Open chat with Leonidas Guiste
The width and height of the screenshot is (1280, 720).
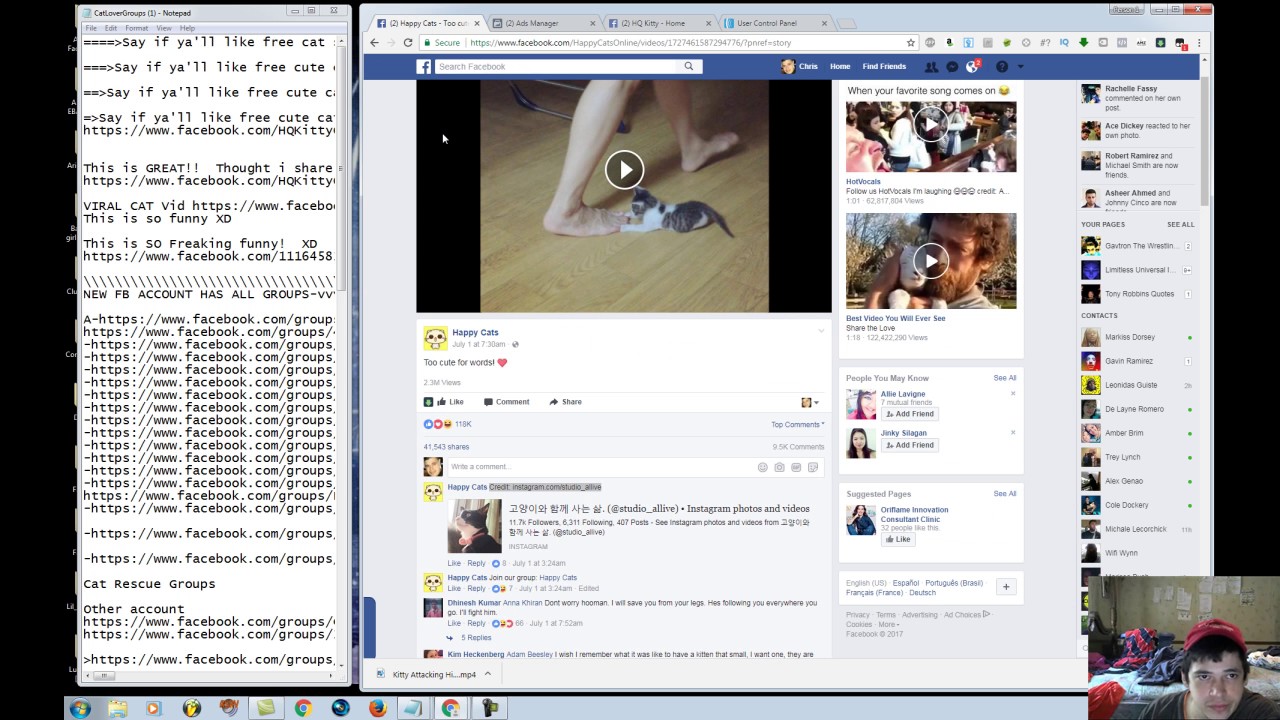pyautogui.click(x=1137, y=385)
